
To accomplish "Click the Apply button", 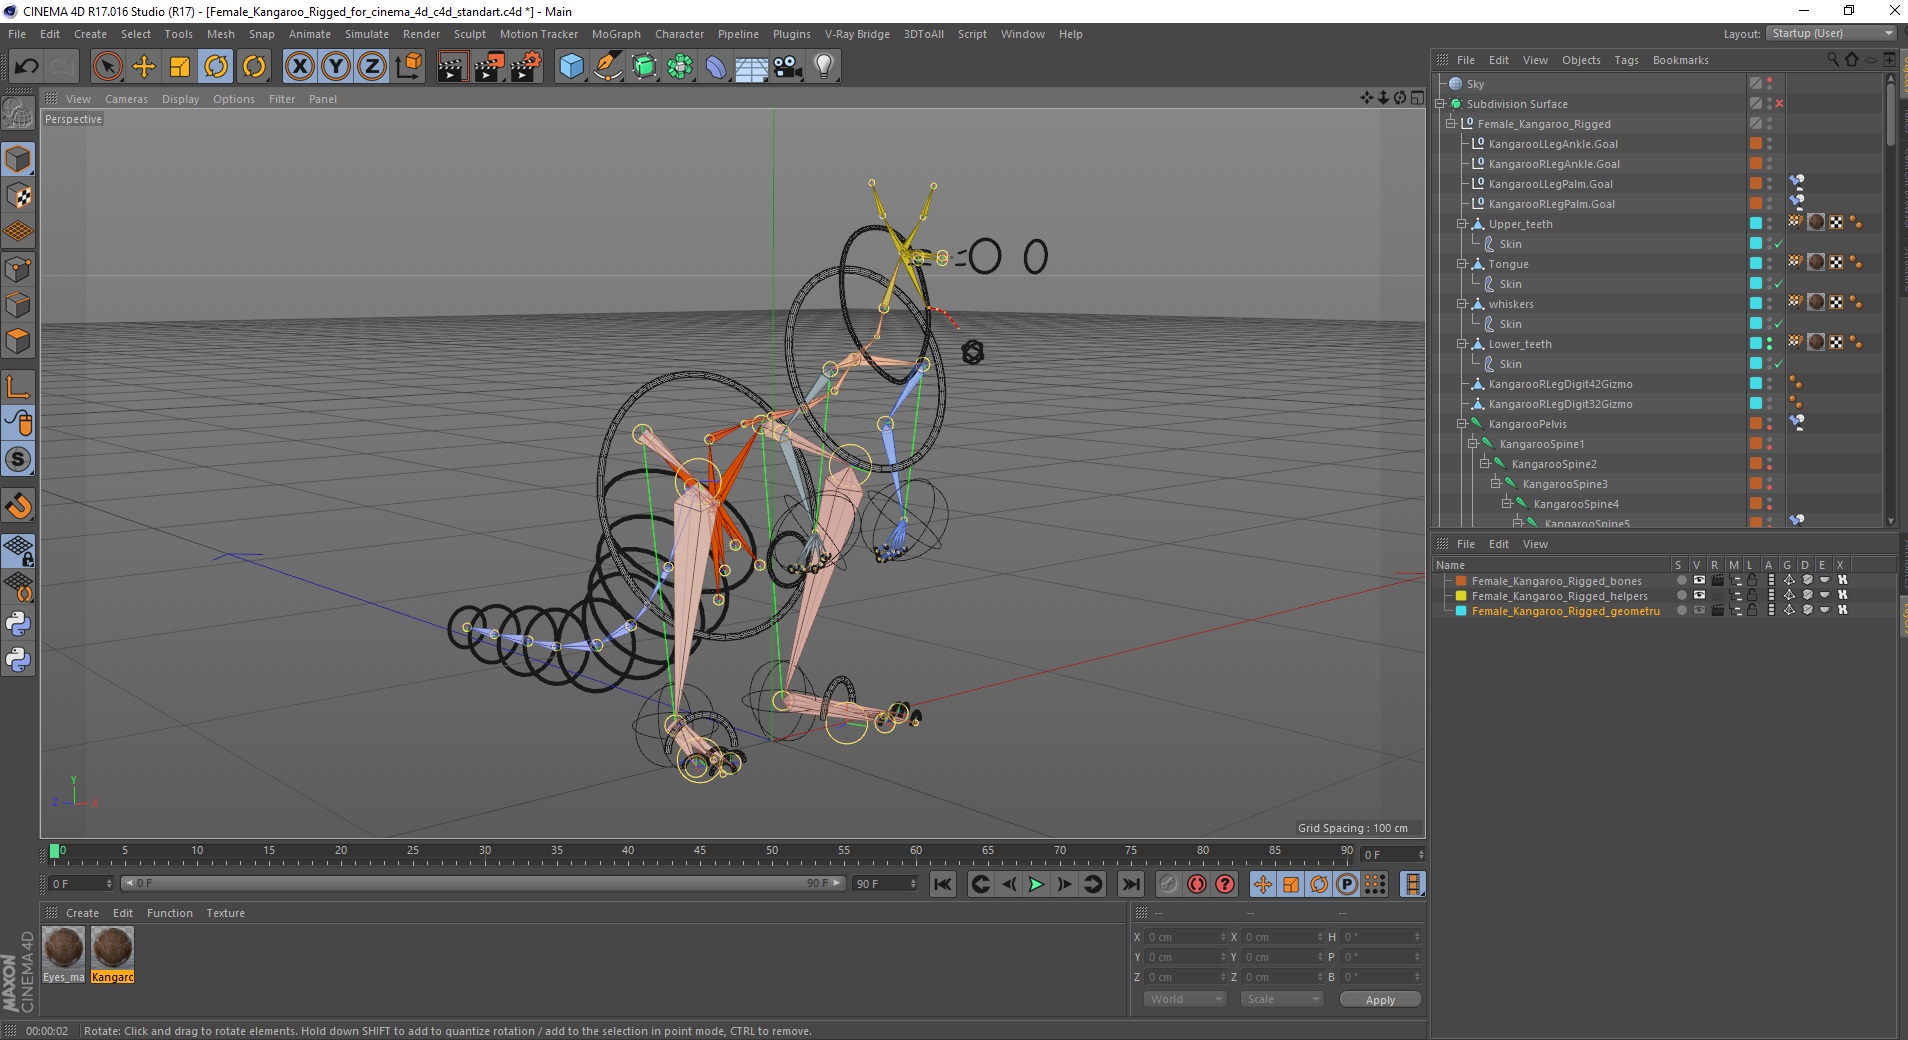I will [1380, 1000].
